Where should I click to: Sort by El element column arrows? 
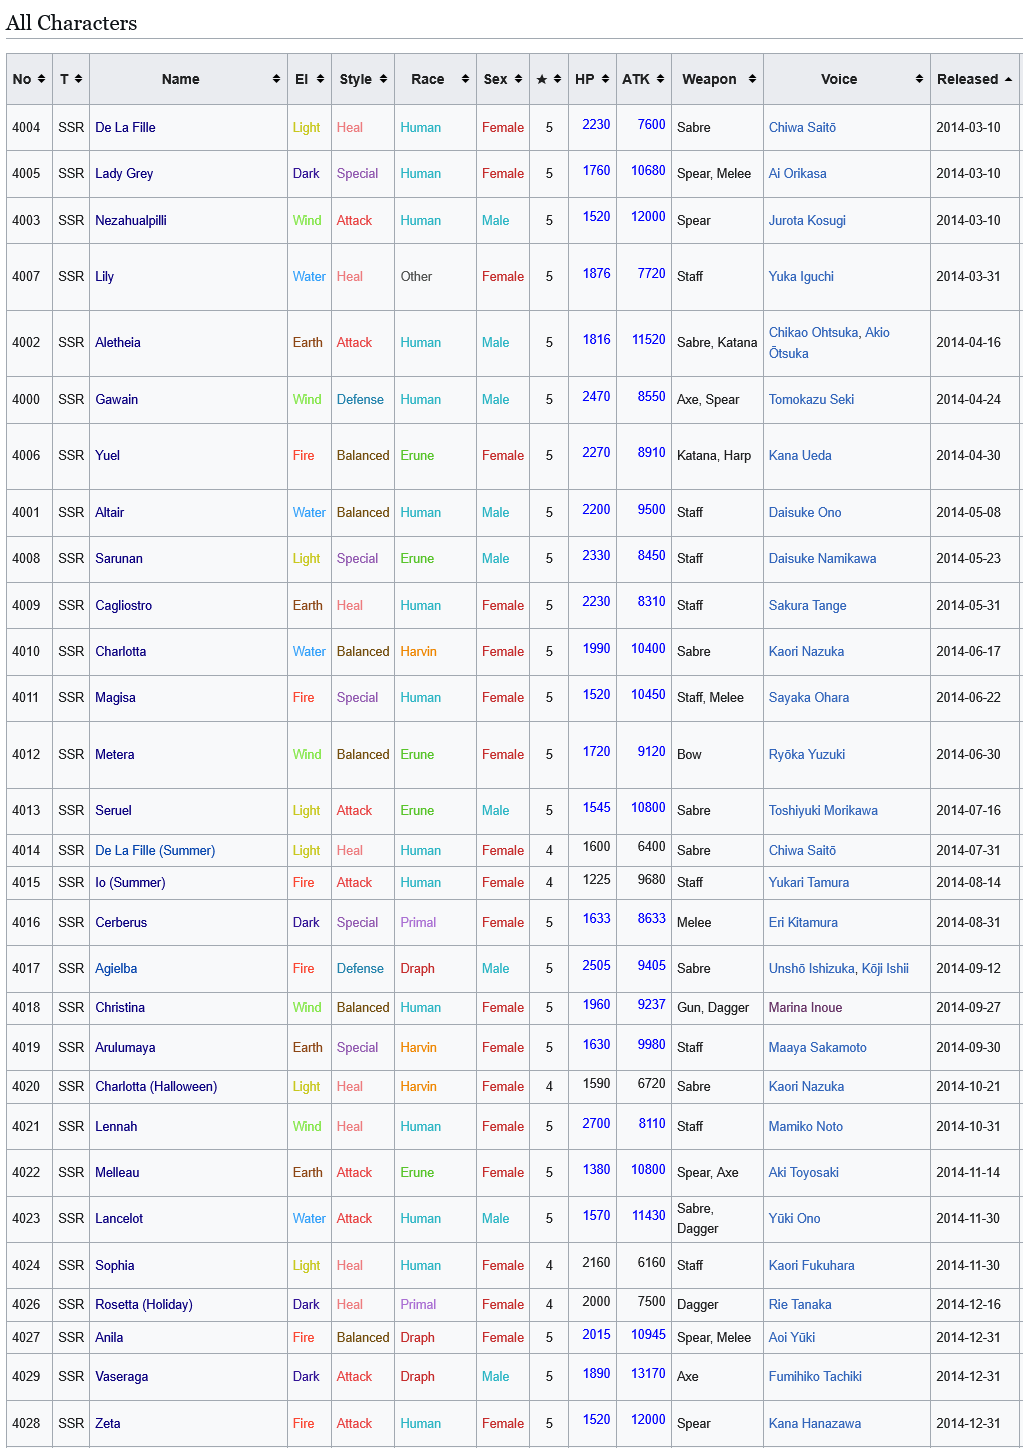[320, 79]
